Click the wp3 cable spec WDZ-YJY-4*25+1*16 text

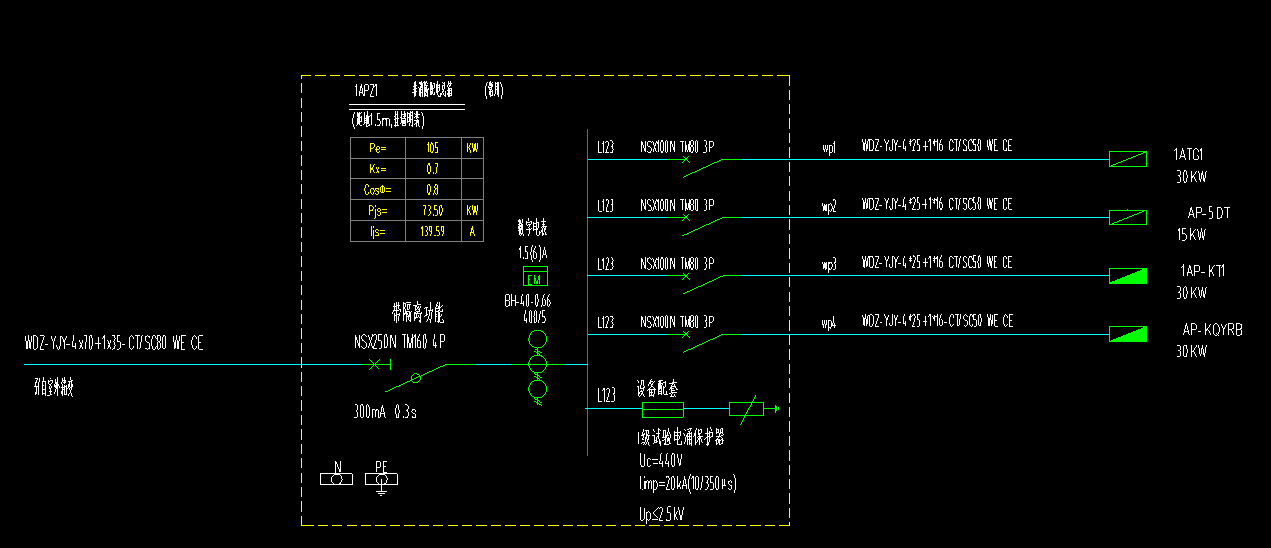pos(937,263)
